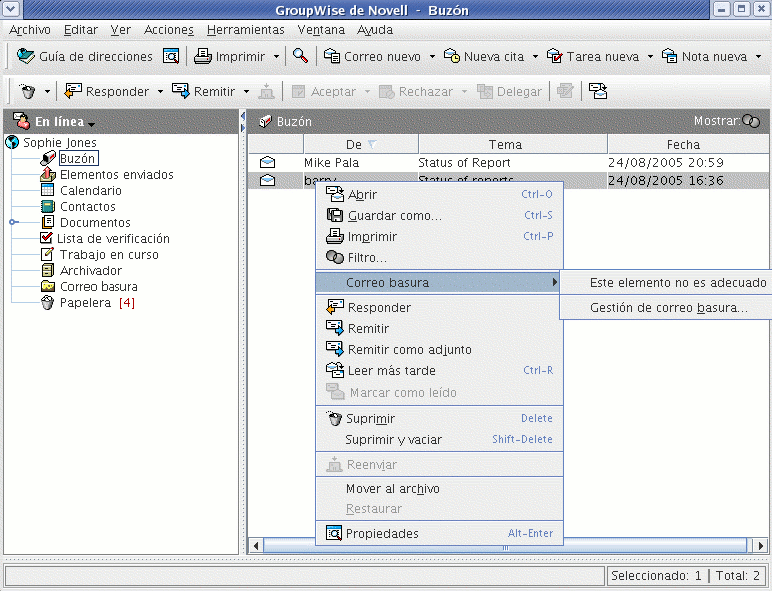Open the Archivo menu
Image resolution: width=772 pixels, height=591 pixels.
[30, 30]
